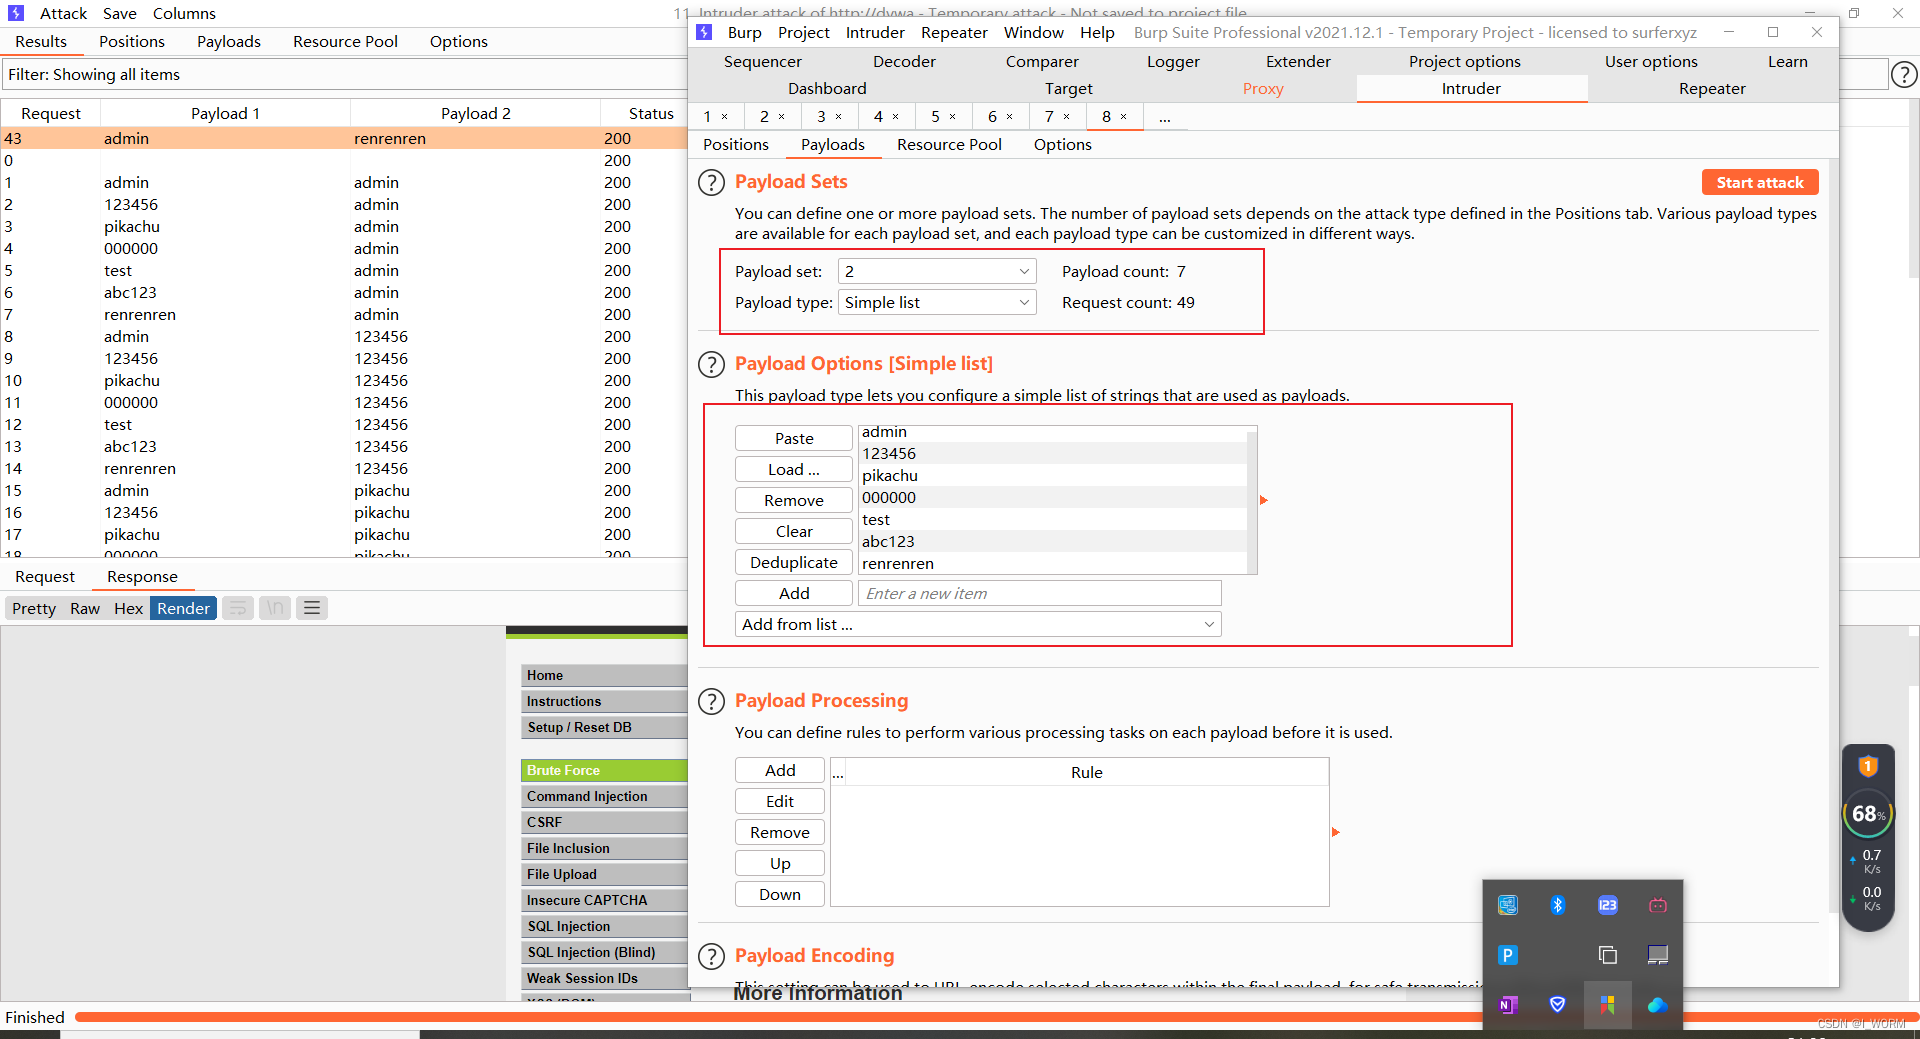Image resolution: width=1920 pixels, height=1039 pixels.
Task: Click the 68% memory usage gauge
Action: click(1867, 814)
